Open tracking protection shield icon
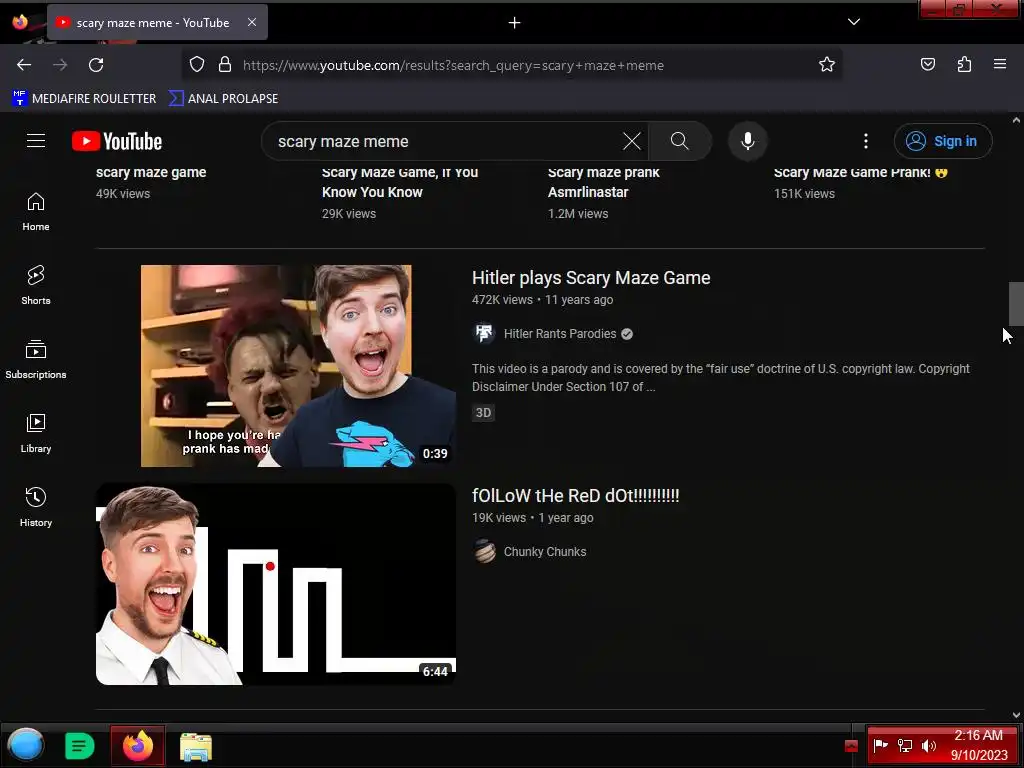Screen dimensions: 1024x768 pyautogui.click(x=197, y=65)
